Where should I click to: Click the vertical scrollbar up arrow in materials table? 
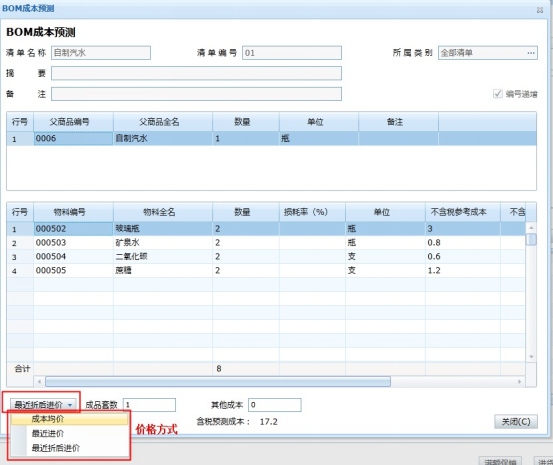[x=531, y=228]
